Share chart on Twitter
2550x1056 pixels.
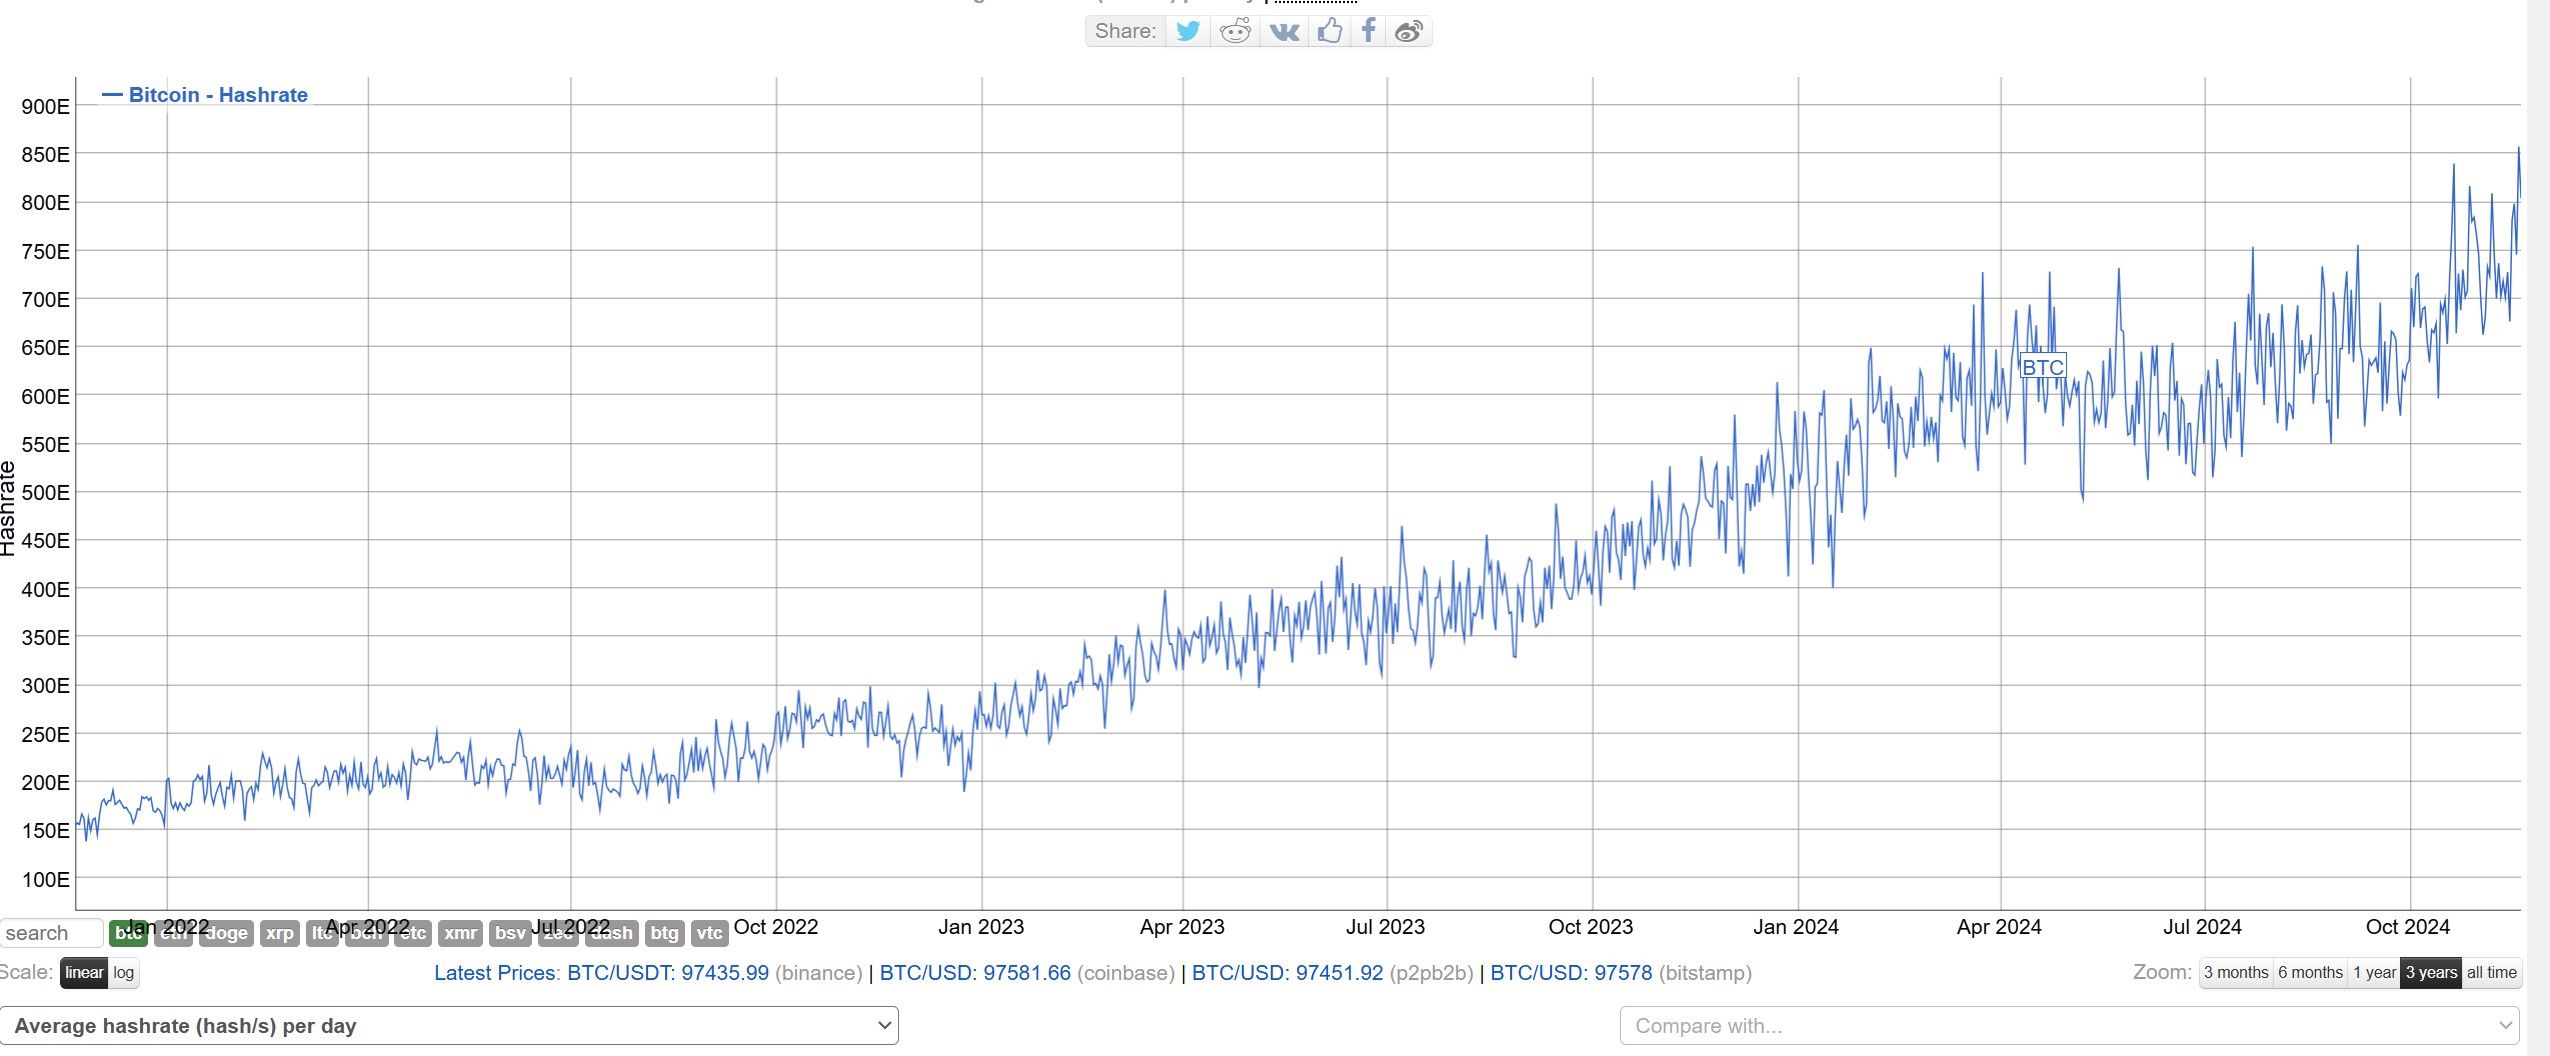click(1188, 31)
